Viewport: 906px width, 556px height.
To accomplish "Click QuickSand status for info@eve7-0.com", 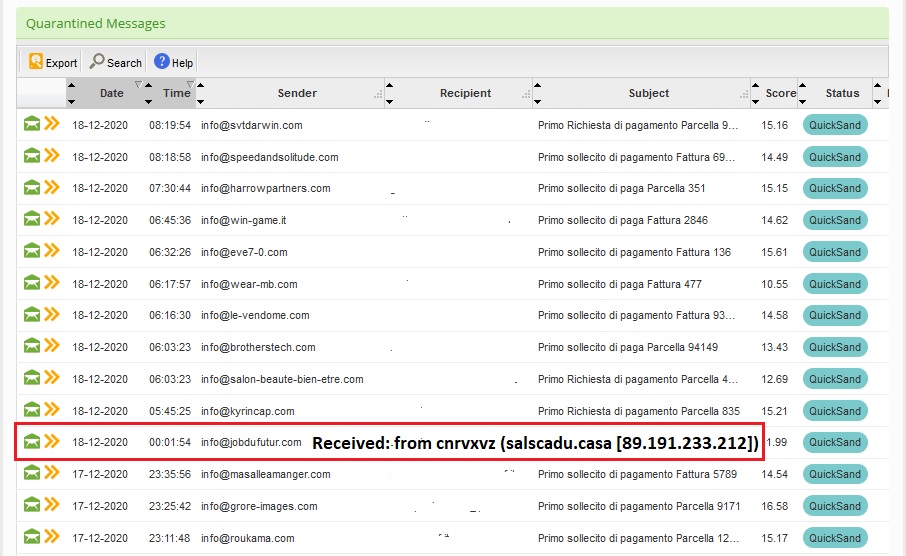I will [835, 252].
